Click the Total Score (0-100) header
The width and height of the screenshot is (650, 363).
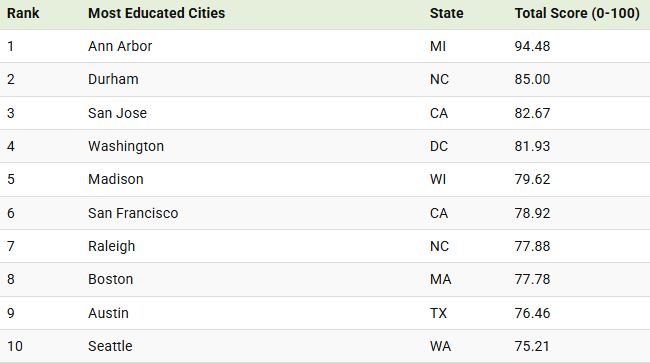pyautogui.click(x=577, y=13)
